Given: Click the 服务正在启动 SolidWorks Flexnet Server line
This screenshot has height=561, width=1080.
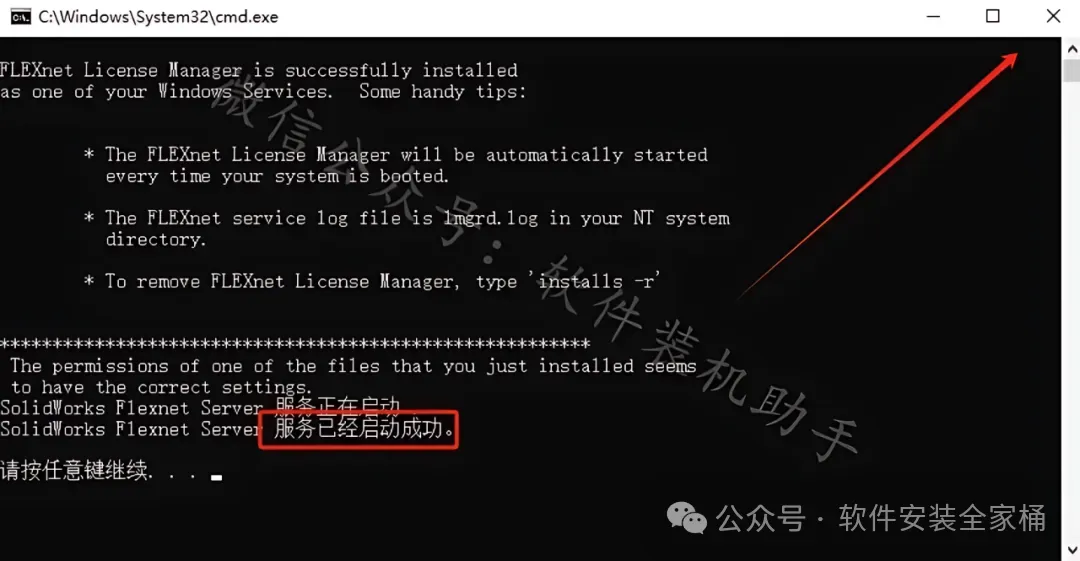Looking at the screenshot, I should point(201,407).
